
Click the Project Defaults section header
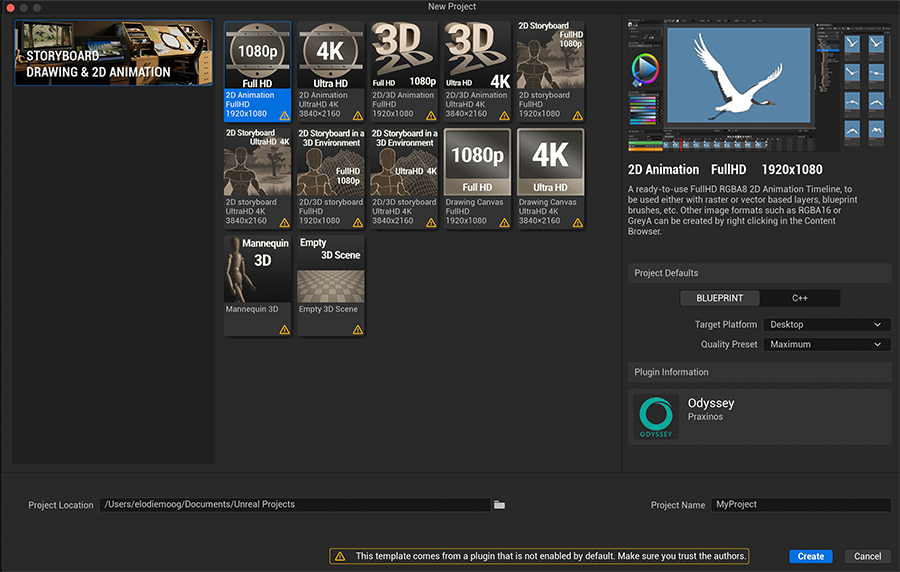click(759, 273)
